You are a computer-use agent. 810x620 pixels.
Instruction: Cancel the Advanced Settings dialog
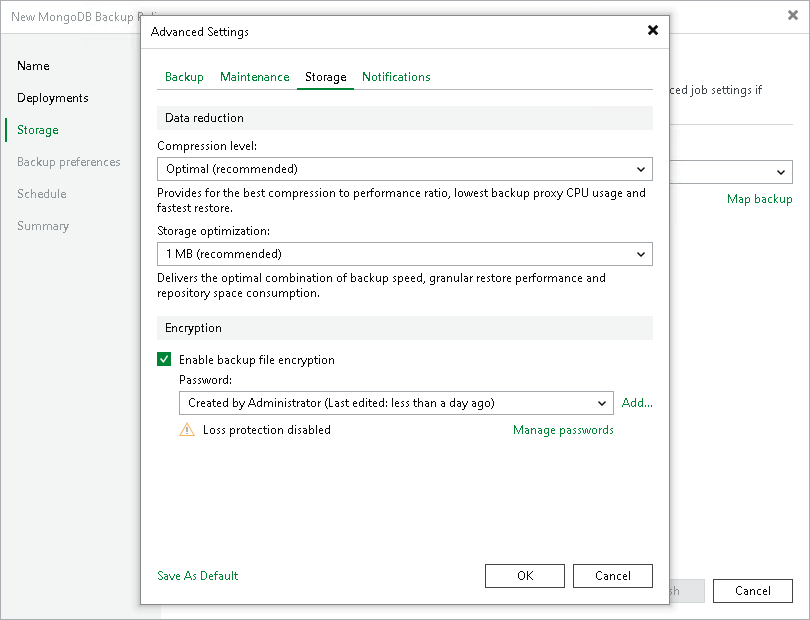click(x=613, y=576)
